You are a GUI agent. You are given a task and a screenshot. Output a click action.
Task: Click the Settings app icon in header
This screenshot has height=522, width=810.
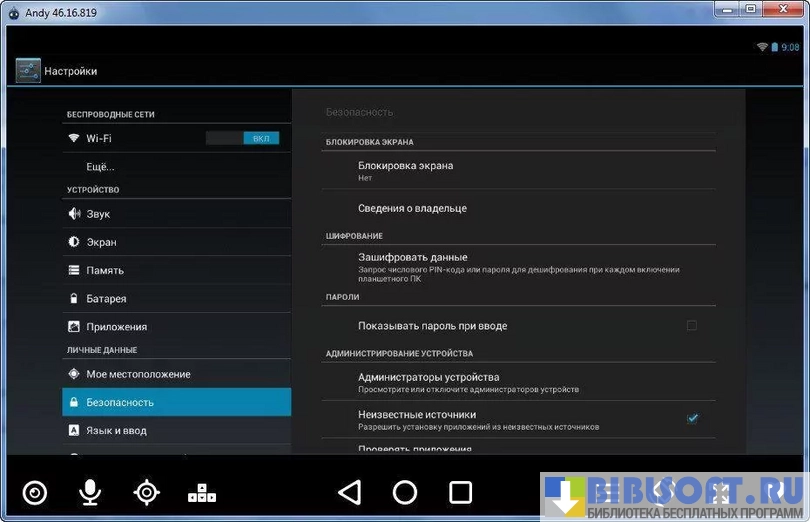tap(28, 71)
